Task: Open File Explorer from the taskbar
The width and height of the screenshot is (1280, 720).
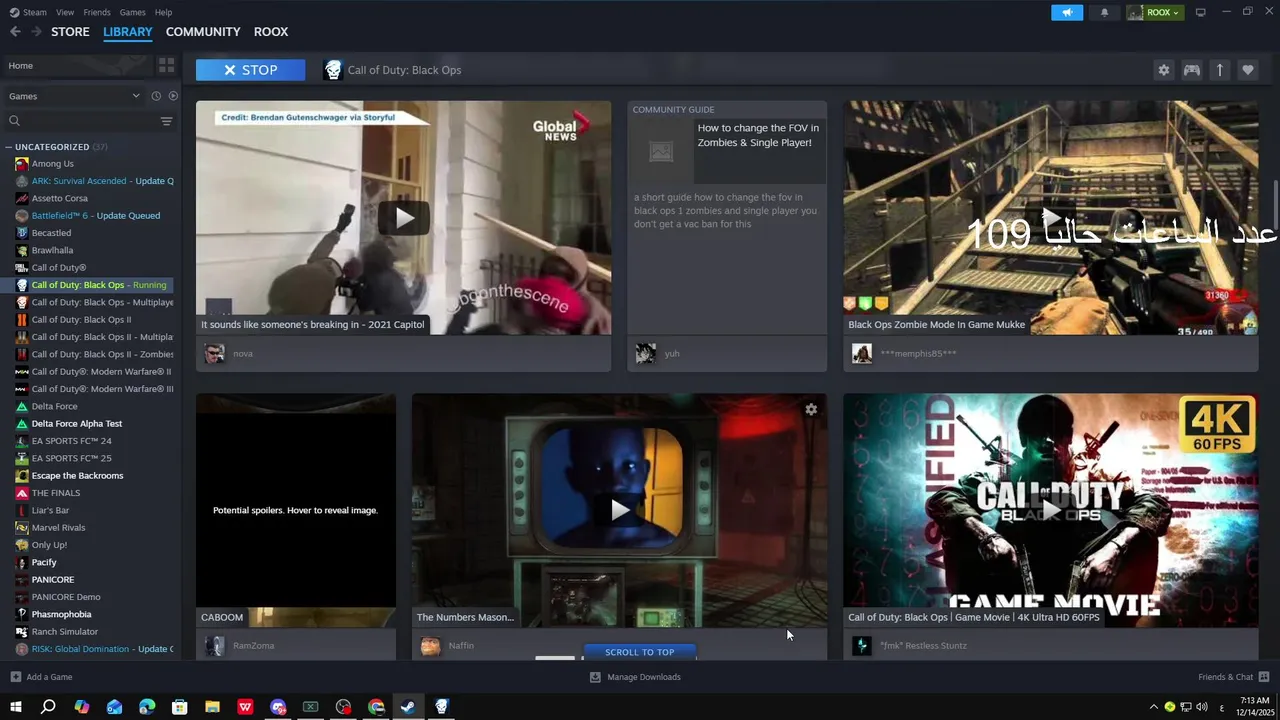Action: [x=212, y=707]
